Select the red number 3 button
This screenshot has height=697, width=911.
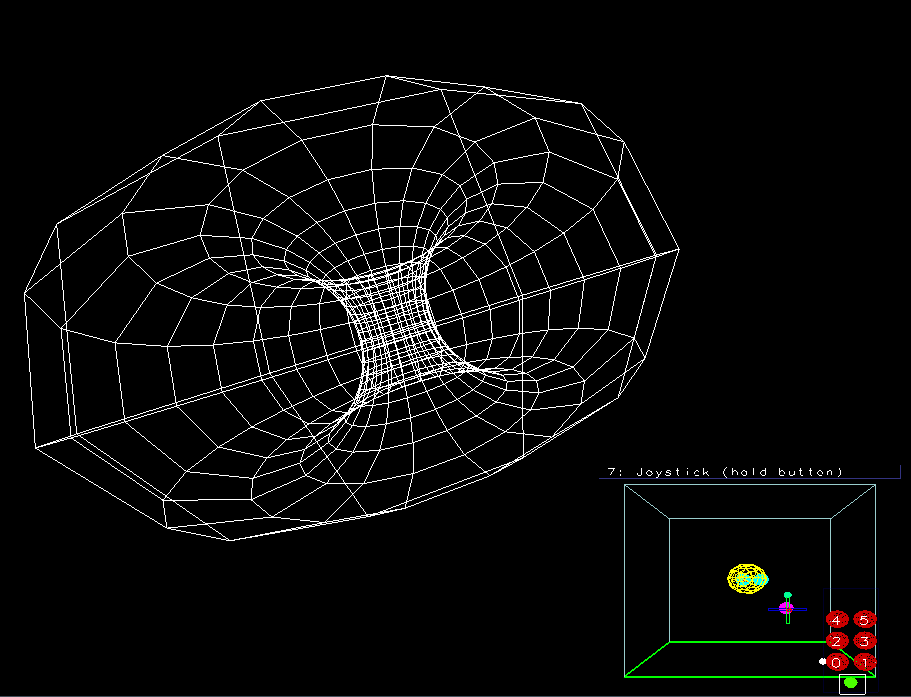864,641
